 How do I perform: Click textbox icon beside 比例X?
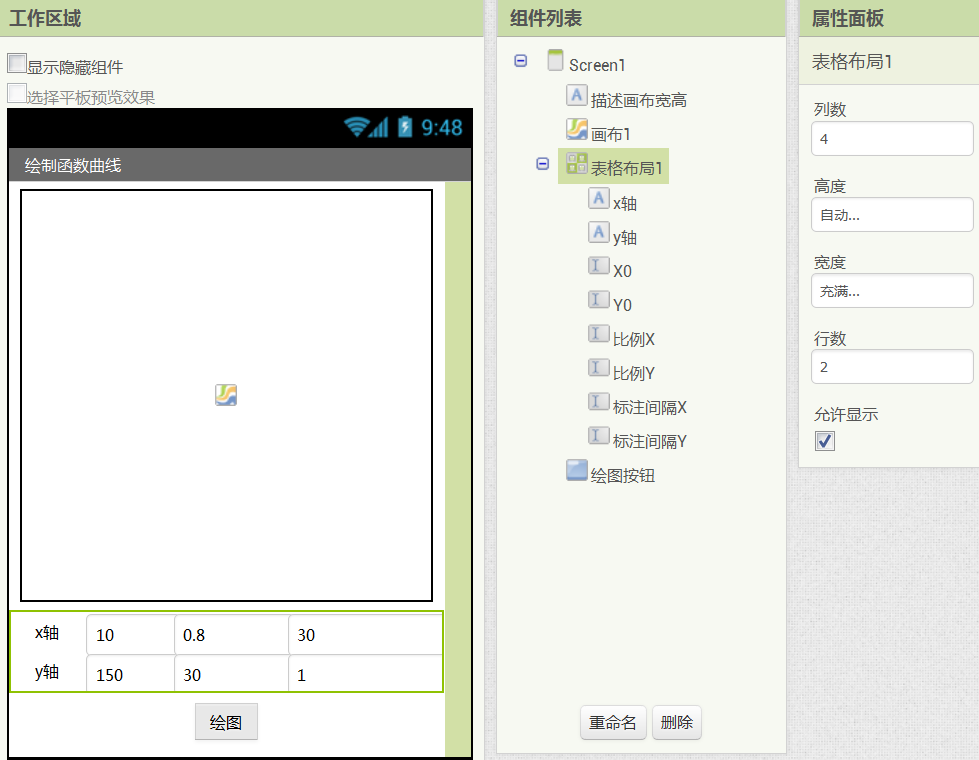[598, 333]
